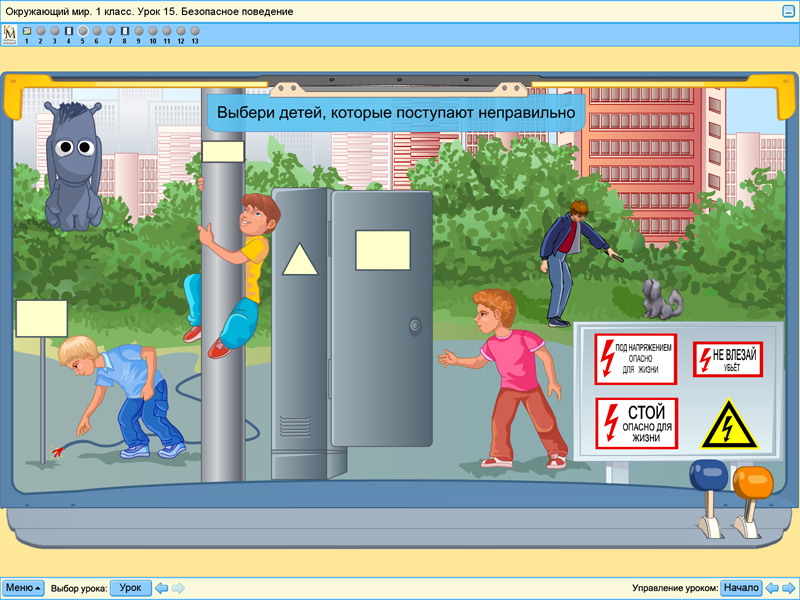The height and width of the screenshot is (600, 800).
Task: Go to slide 1 in the lesson strip
Action: pyautogui.click(x=27, y=31)
